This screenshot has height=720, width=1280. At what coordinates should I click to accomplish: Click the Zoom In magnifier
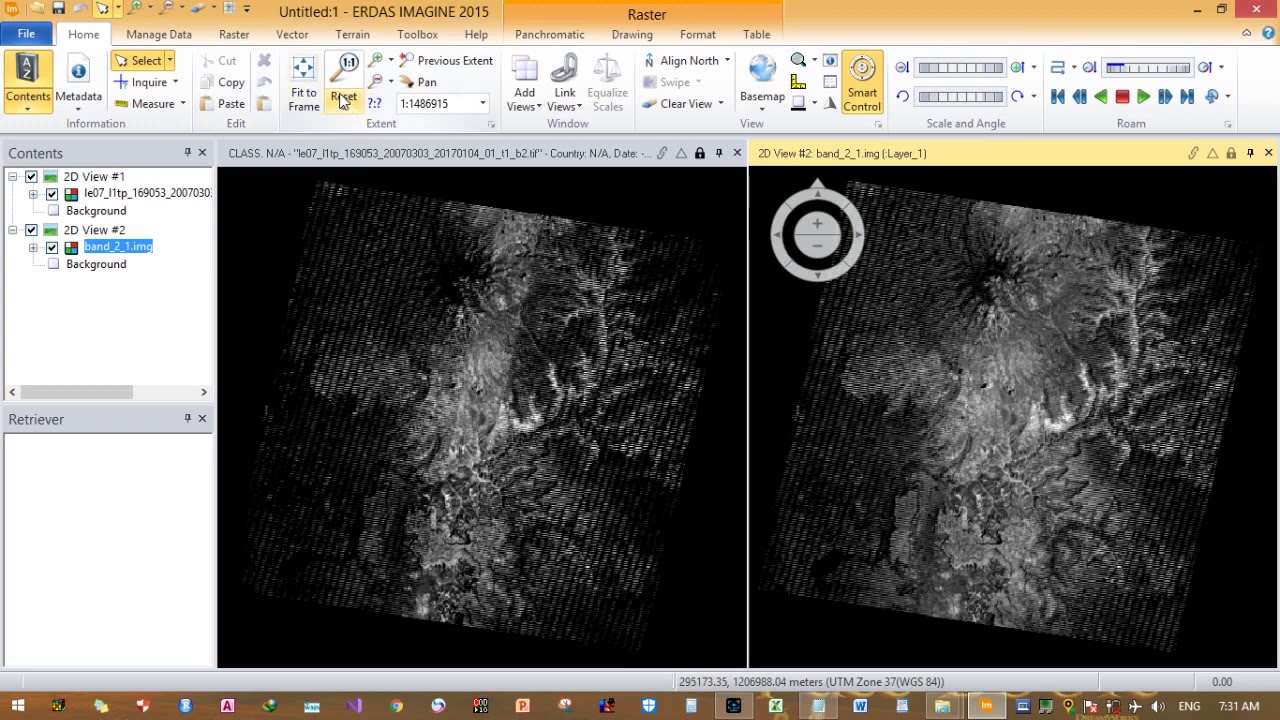click(x=376, y=61)
